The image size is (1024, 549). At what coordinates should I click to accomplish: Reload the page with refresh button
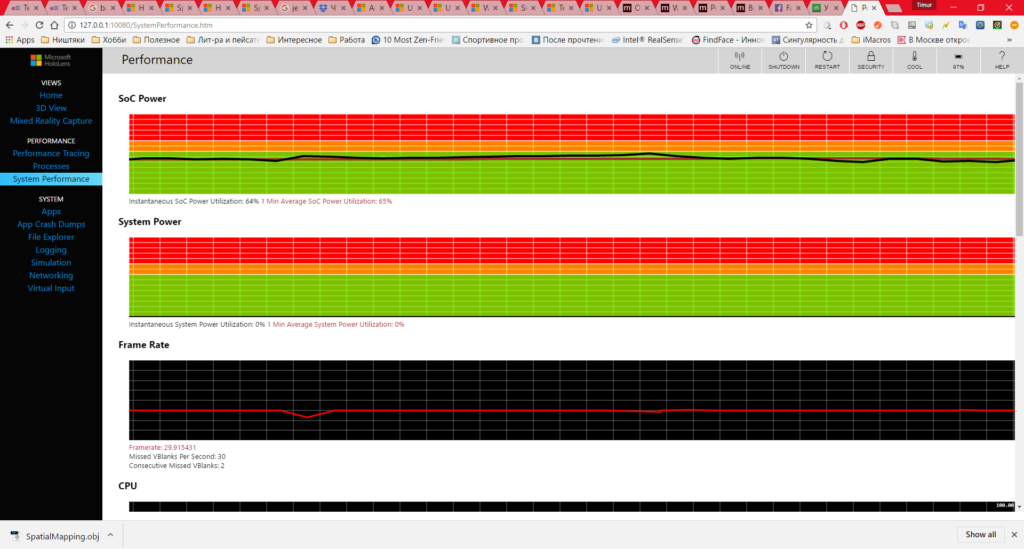point(39,25)
